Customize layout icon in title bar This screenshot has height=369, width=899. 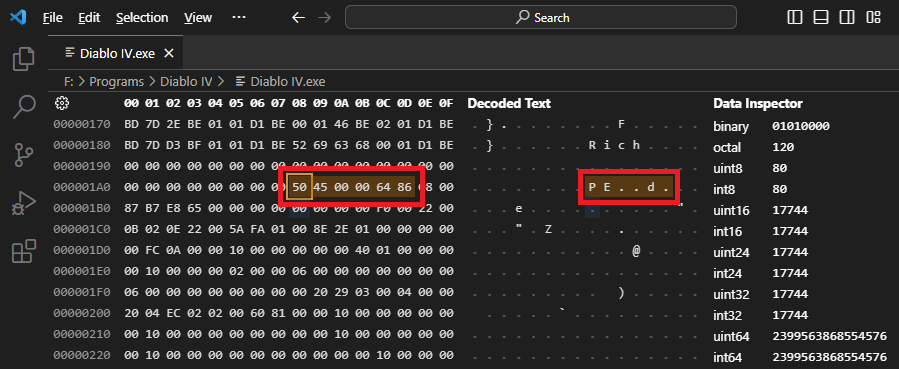pos(873,17)
